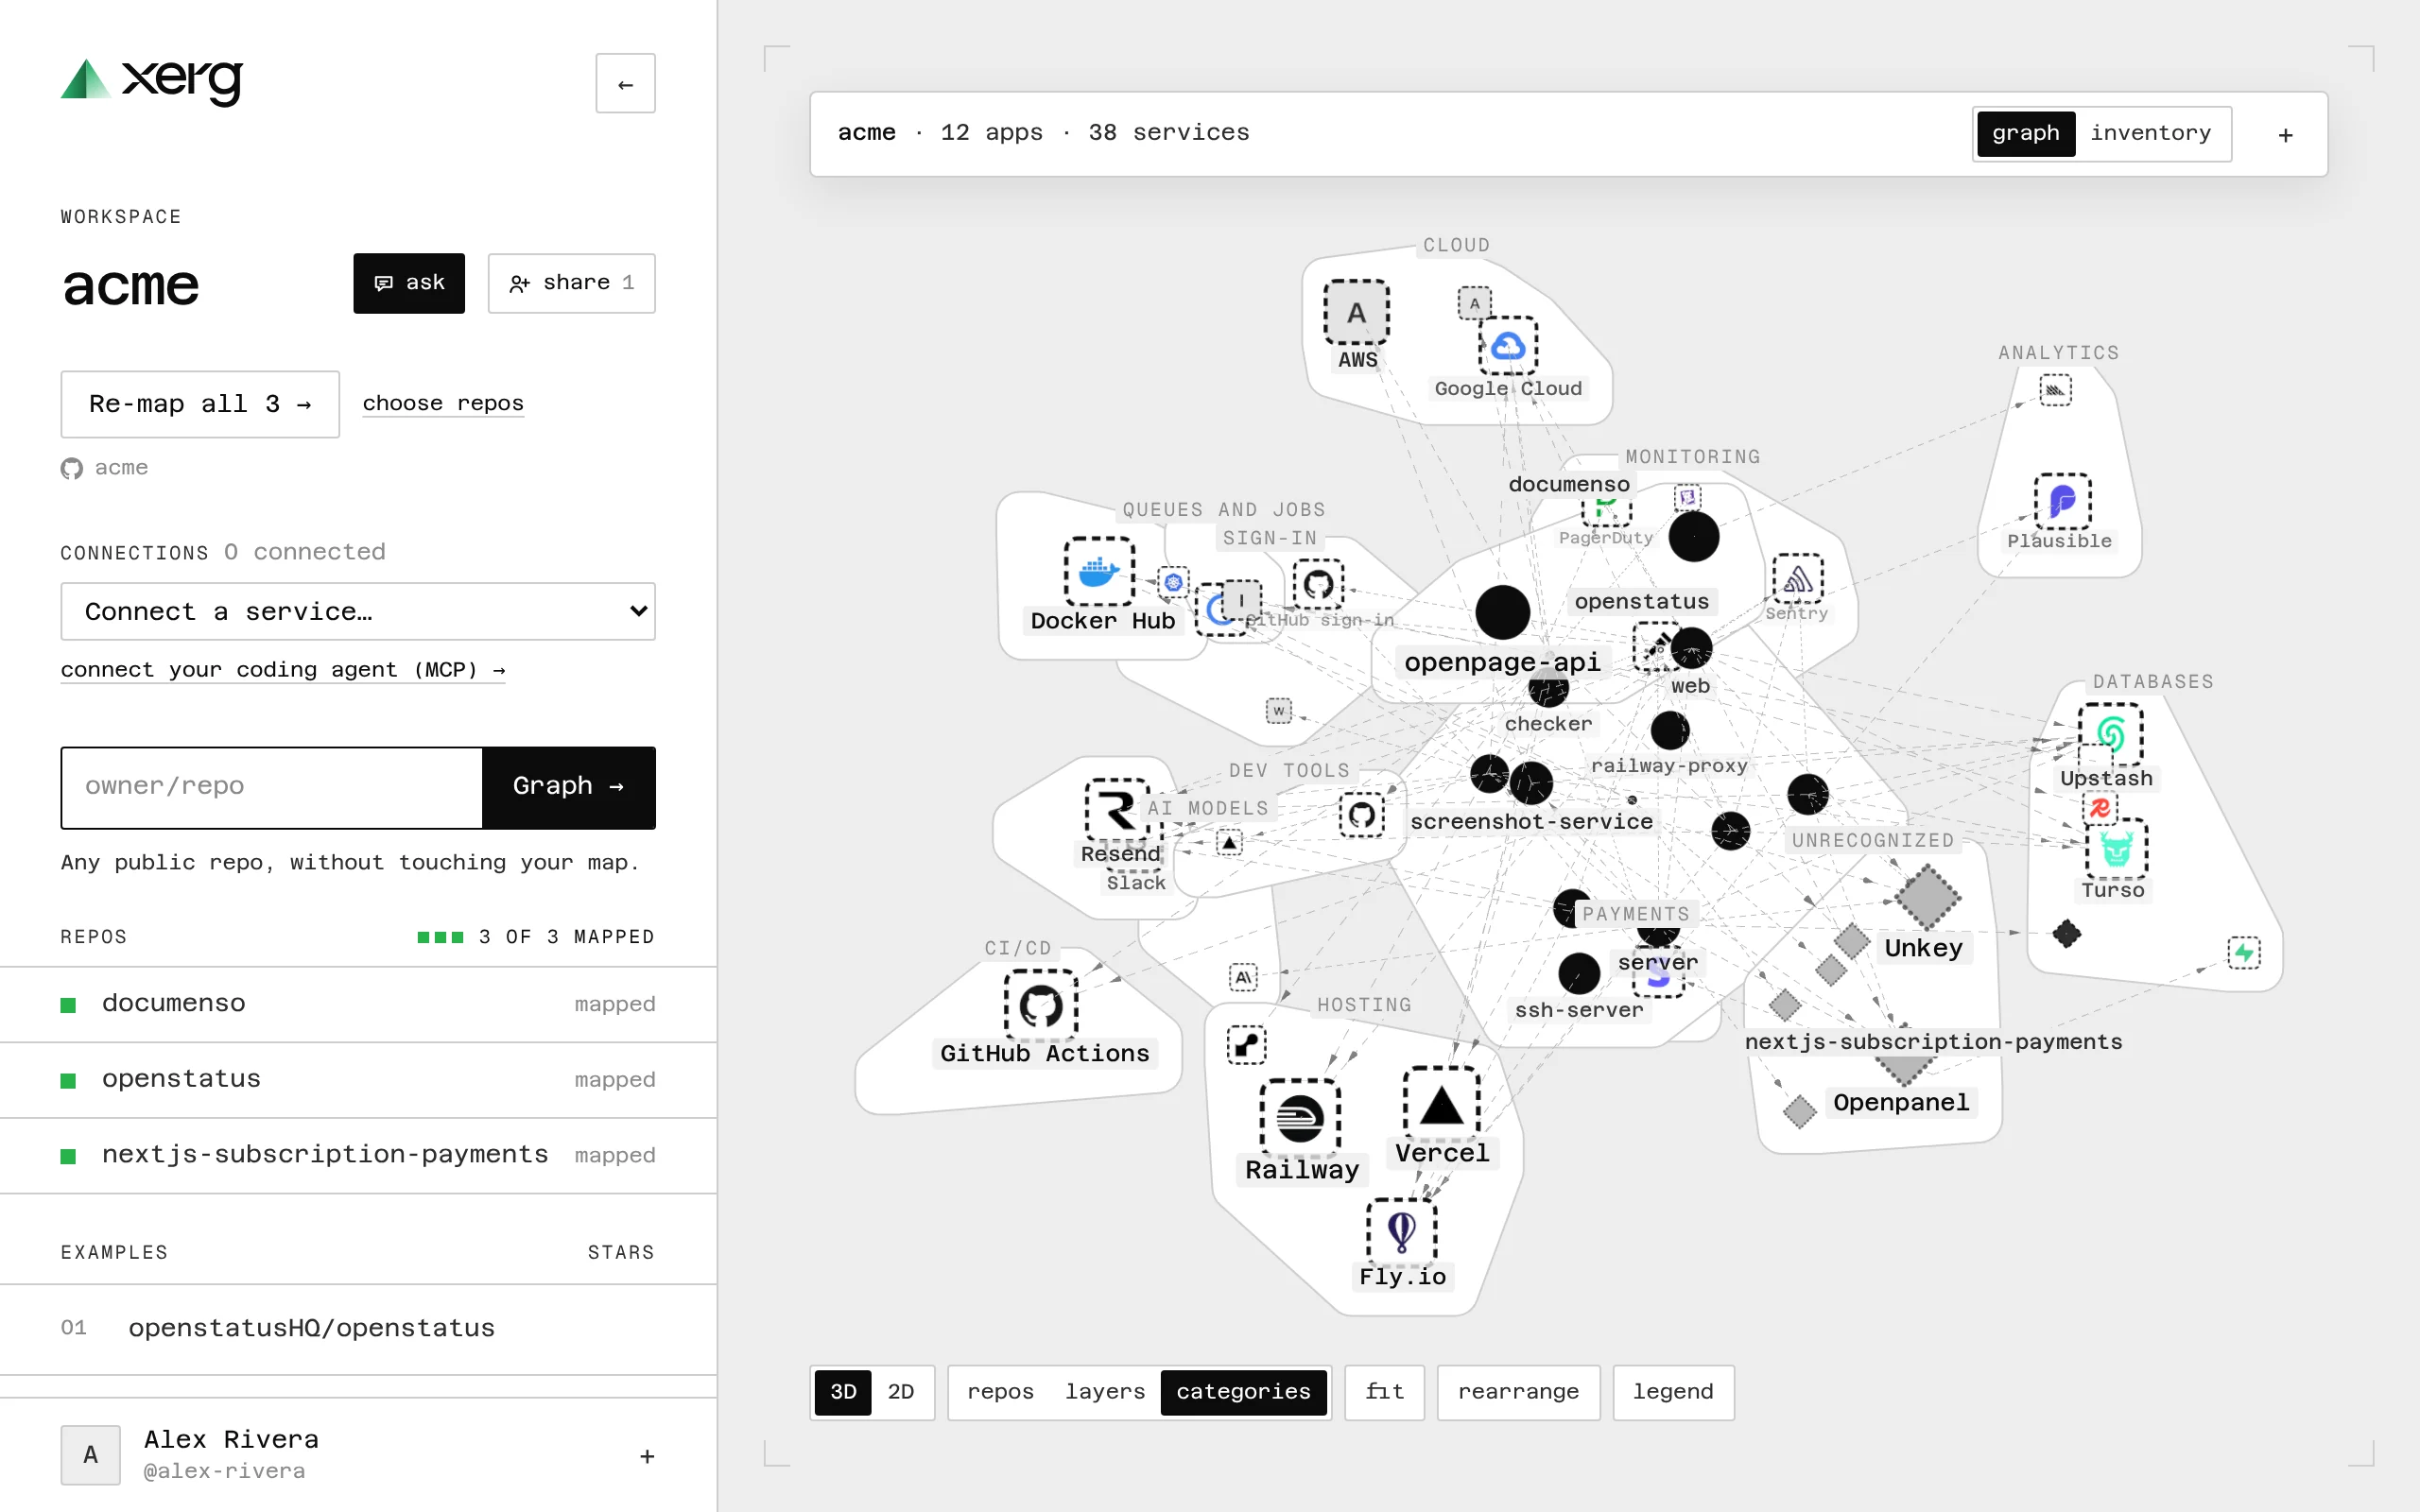Group graph by layers
Viewport: 2420px width, 1512px height.
tap(1105, 1391)
